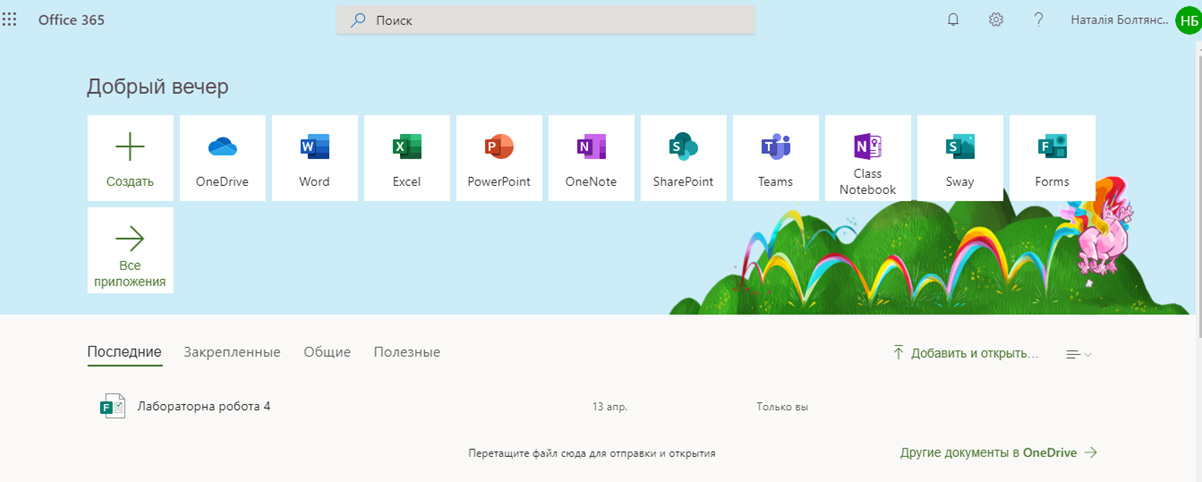Viewport: 1202px width, 482px height.
Task: Open the settings gear icon
Action: 996,20
